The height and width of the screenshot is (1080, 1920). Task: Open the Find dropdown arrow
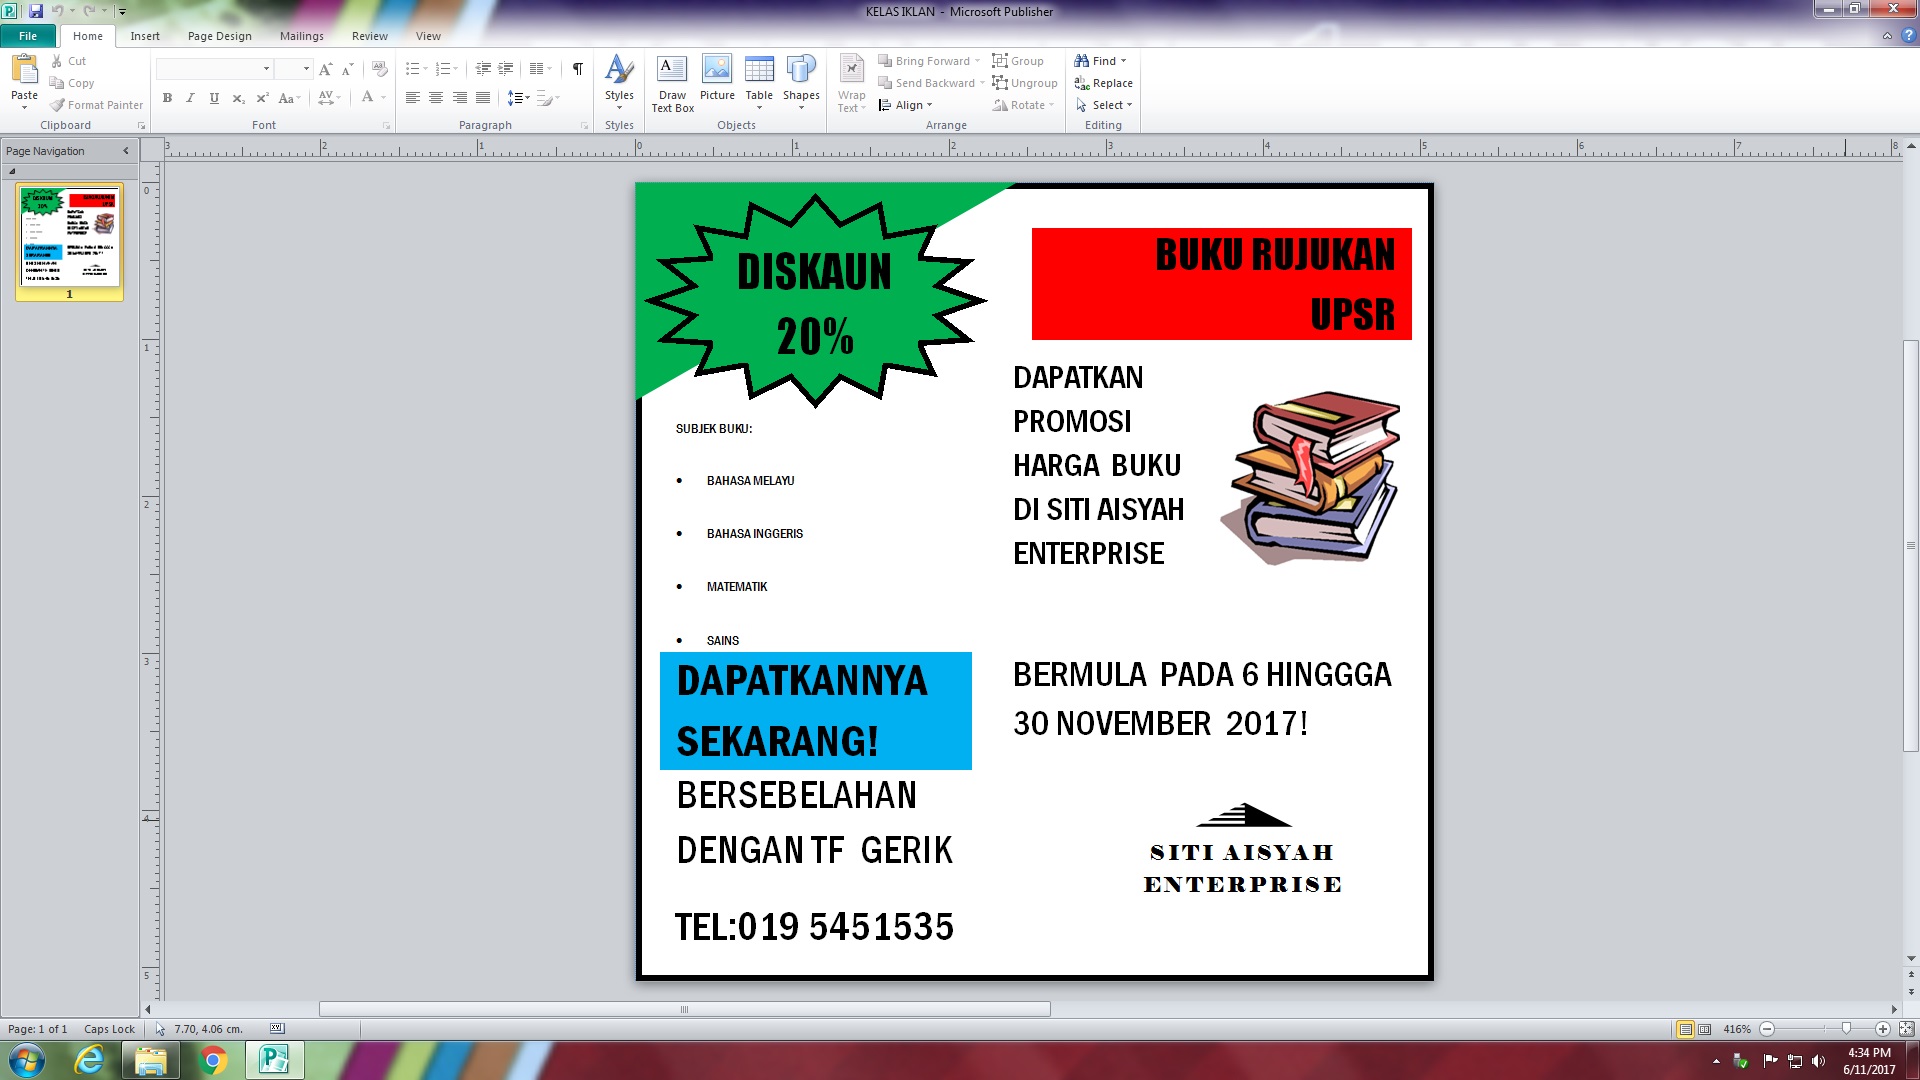[x=1124, y=61]
